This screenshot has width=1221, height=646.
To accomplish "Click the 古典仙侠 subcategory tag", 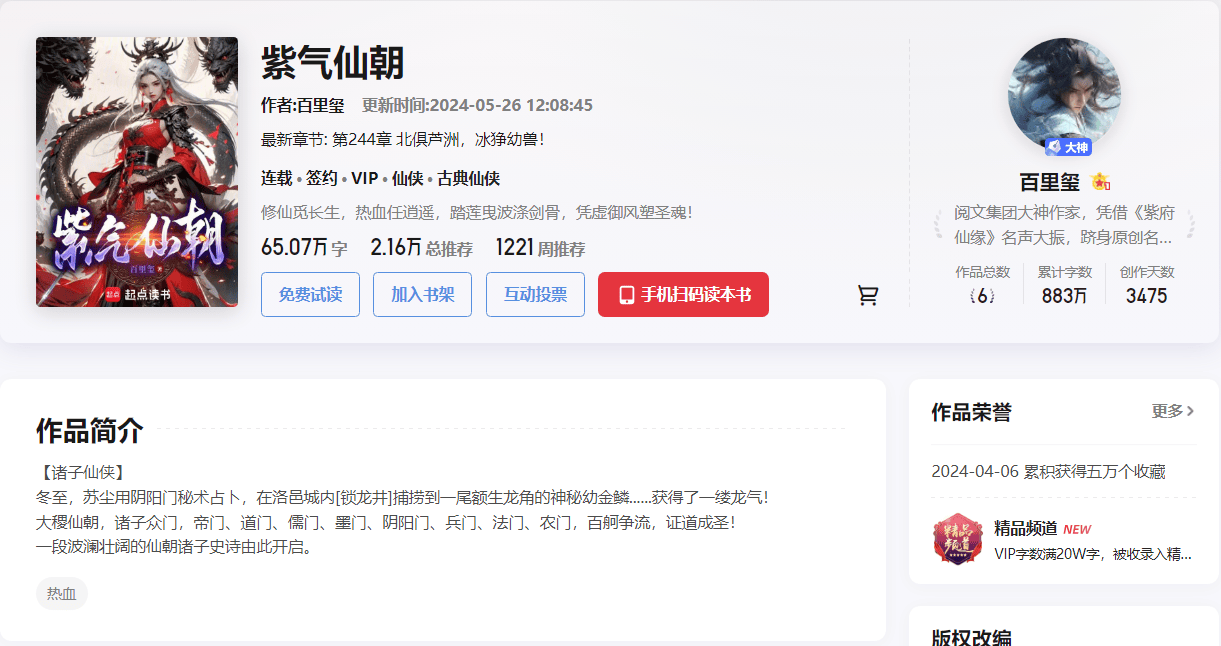I will click(468, 178).
